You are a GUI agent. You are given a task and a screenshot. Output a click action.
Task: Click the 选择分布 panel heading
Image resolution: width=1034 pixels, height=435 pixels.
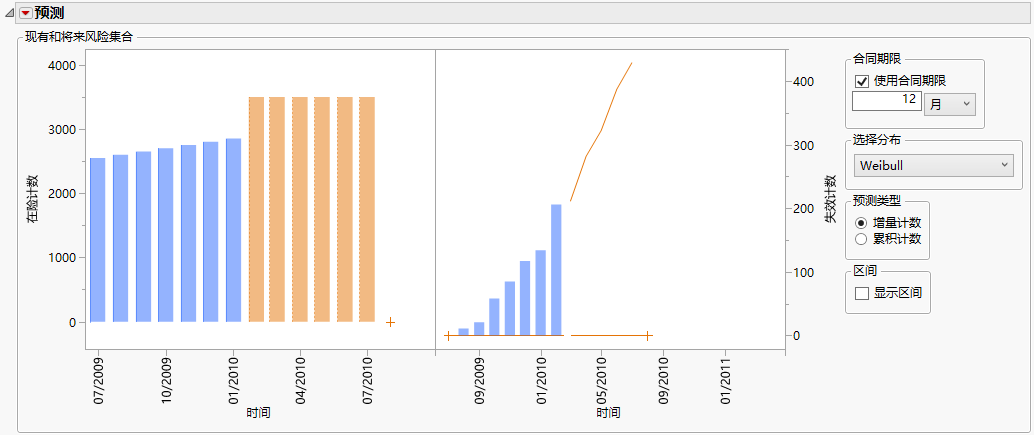(877, 139)
